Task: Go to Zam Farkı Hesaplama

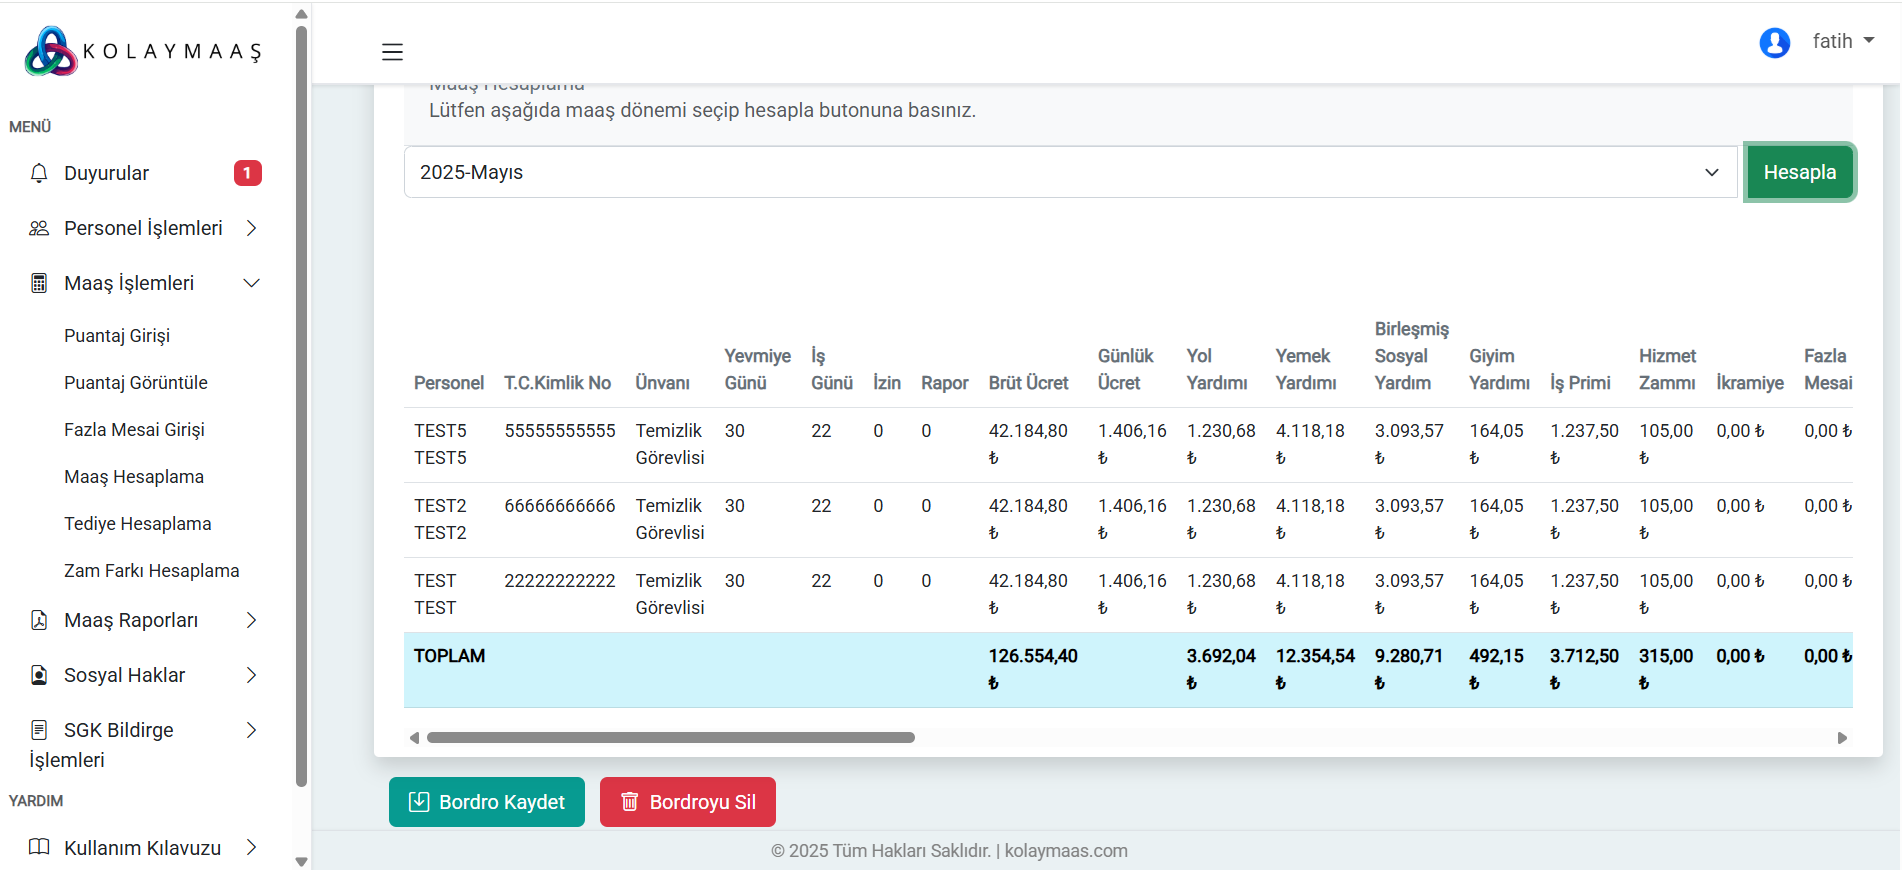Action: point(152,570)
